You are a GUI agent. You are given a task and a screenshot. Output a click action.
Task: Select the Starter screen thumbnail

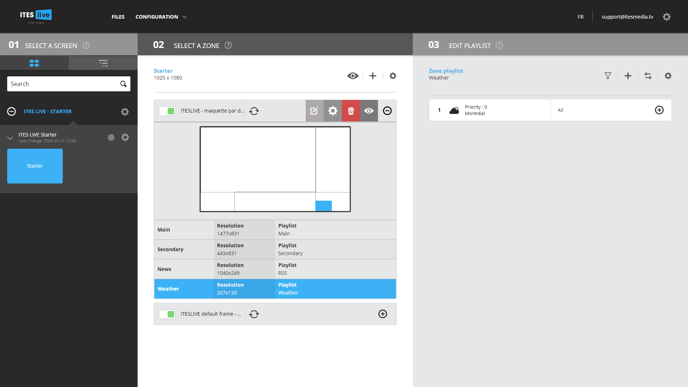click(x=35, y=166)
